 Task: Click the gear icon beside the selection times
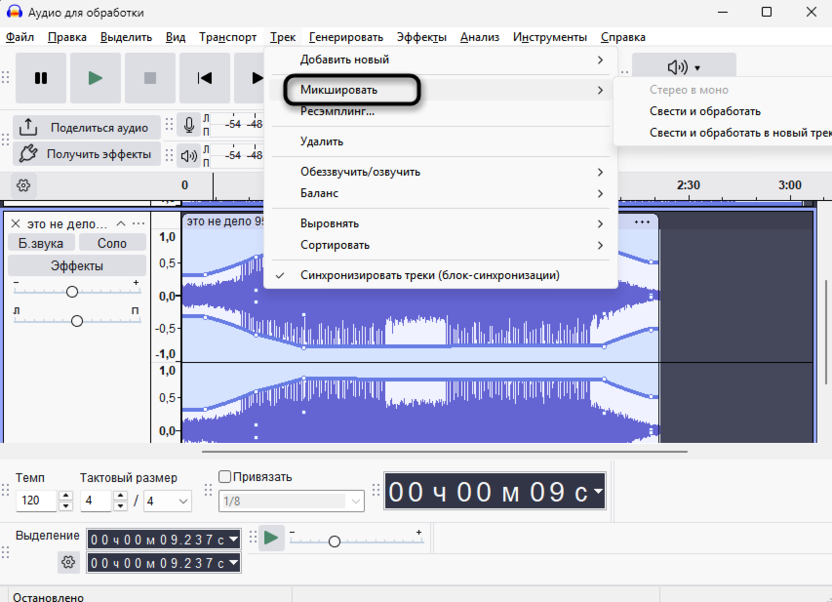[x=68, y=562]
